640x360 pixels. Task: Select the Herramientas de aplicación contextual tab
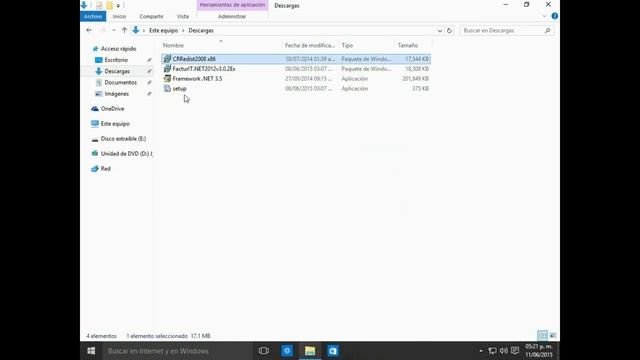[232, 5]
